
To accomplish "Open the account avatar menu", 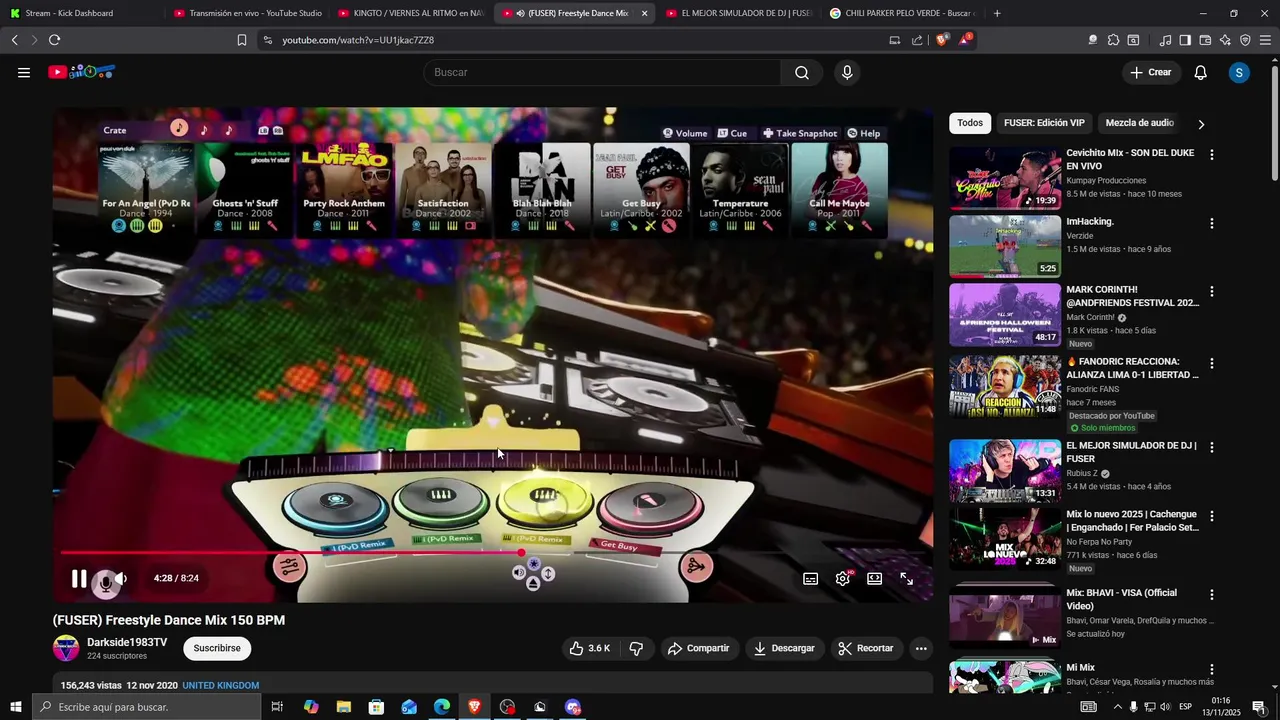I will pyautogui.click(x=1239, y=72).
